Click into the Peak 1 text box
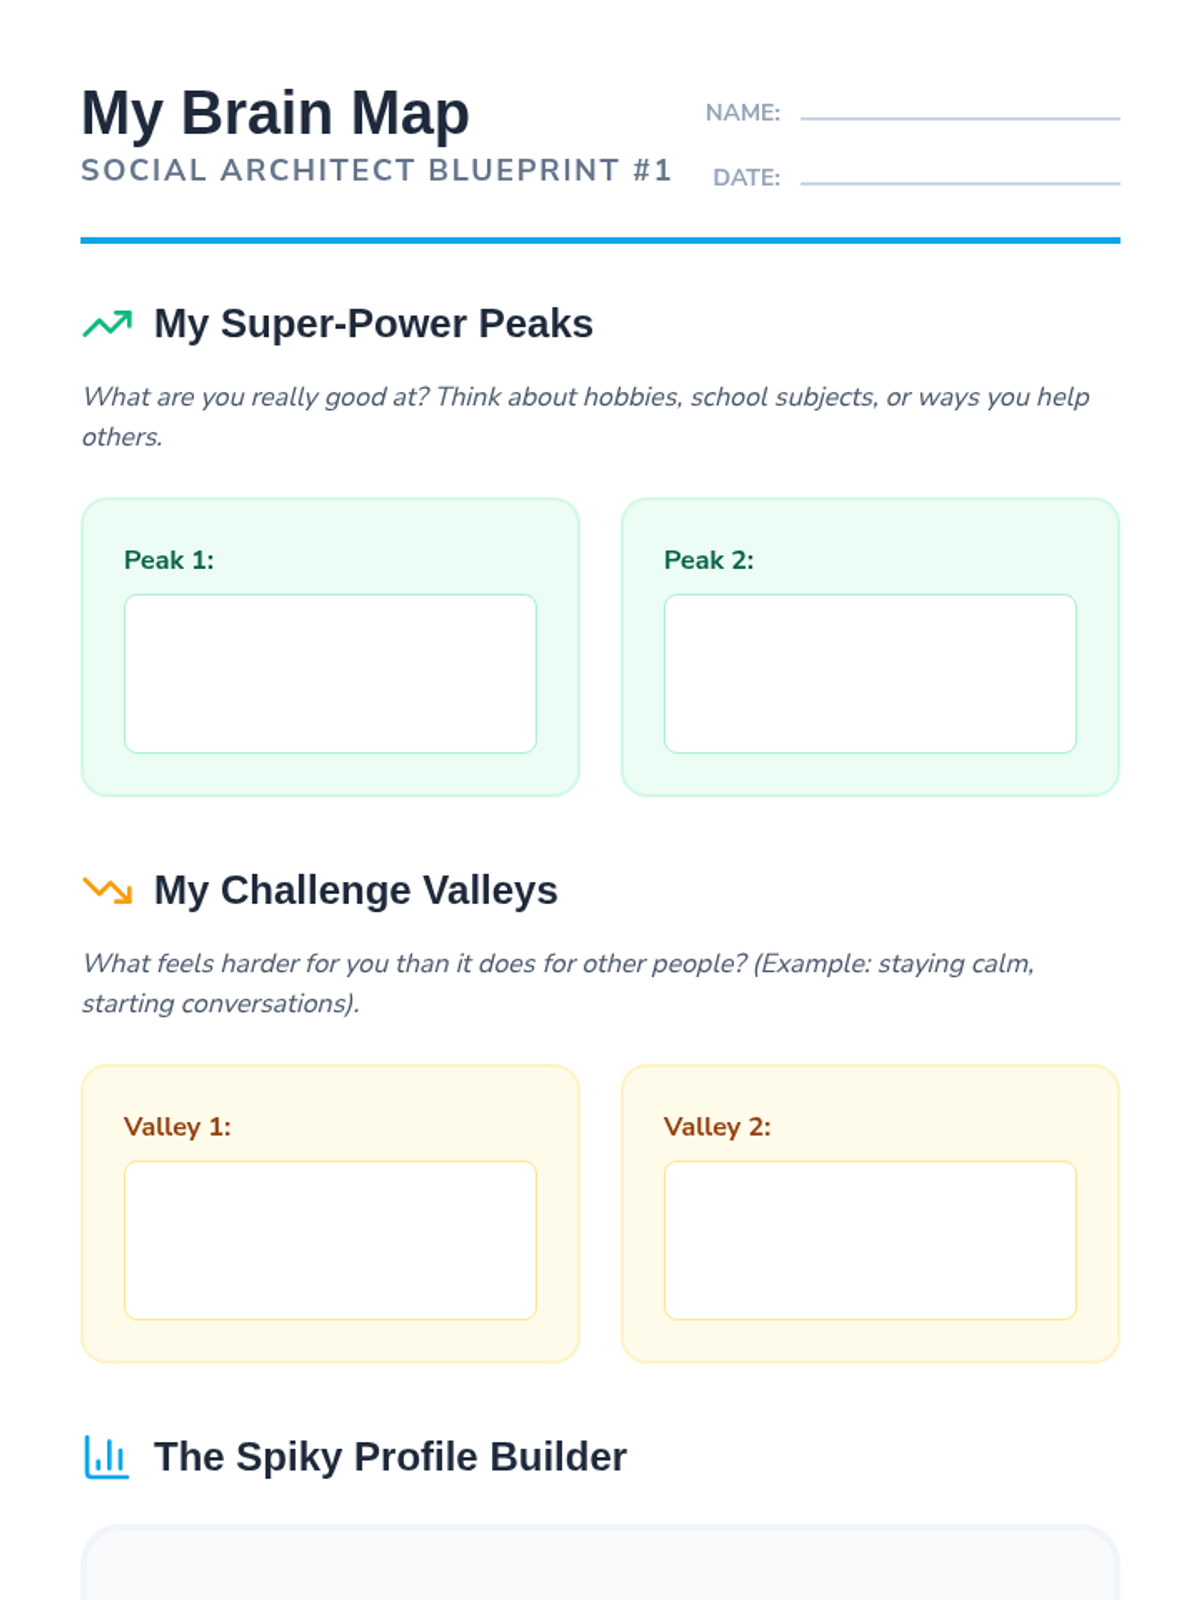This screenshot has width=1200, height=1600. (x=330, y=673)
